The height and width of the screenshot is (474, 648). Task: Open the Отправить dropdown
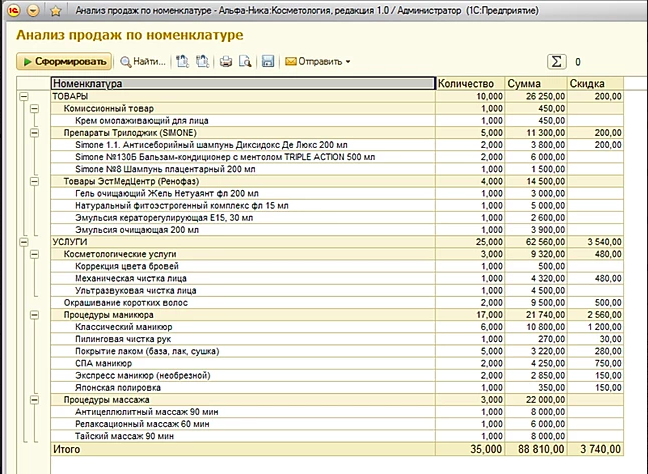point(318,62)
